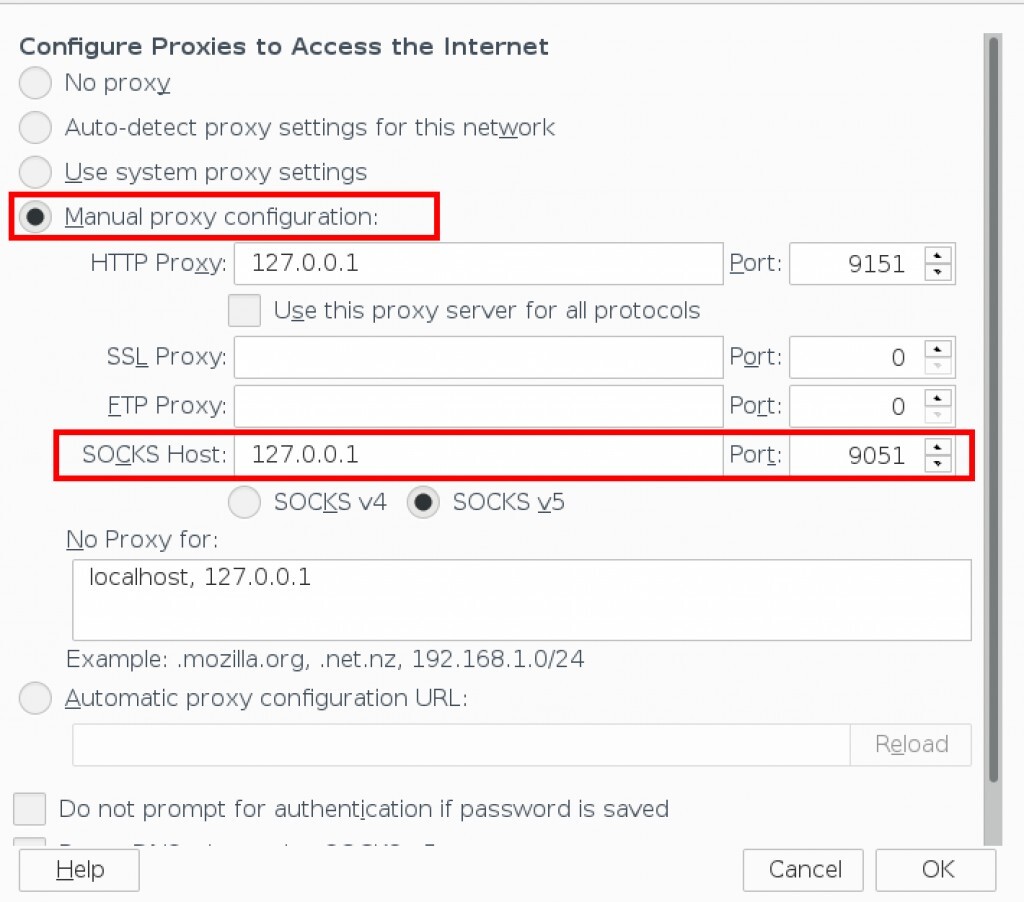Increase SOCKS Host port with up arrow
This screenshot has width=1024, height=902.
(938, 446)
